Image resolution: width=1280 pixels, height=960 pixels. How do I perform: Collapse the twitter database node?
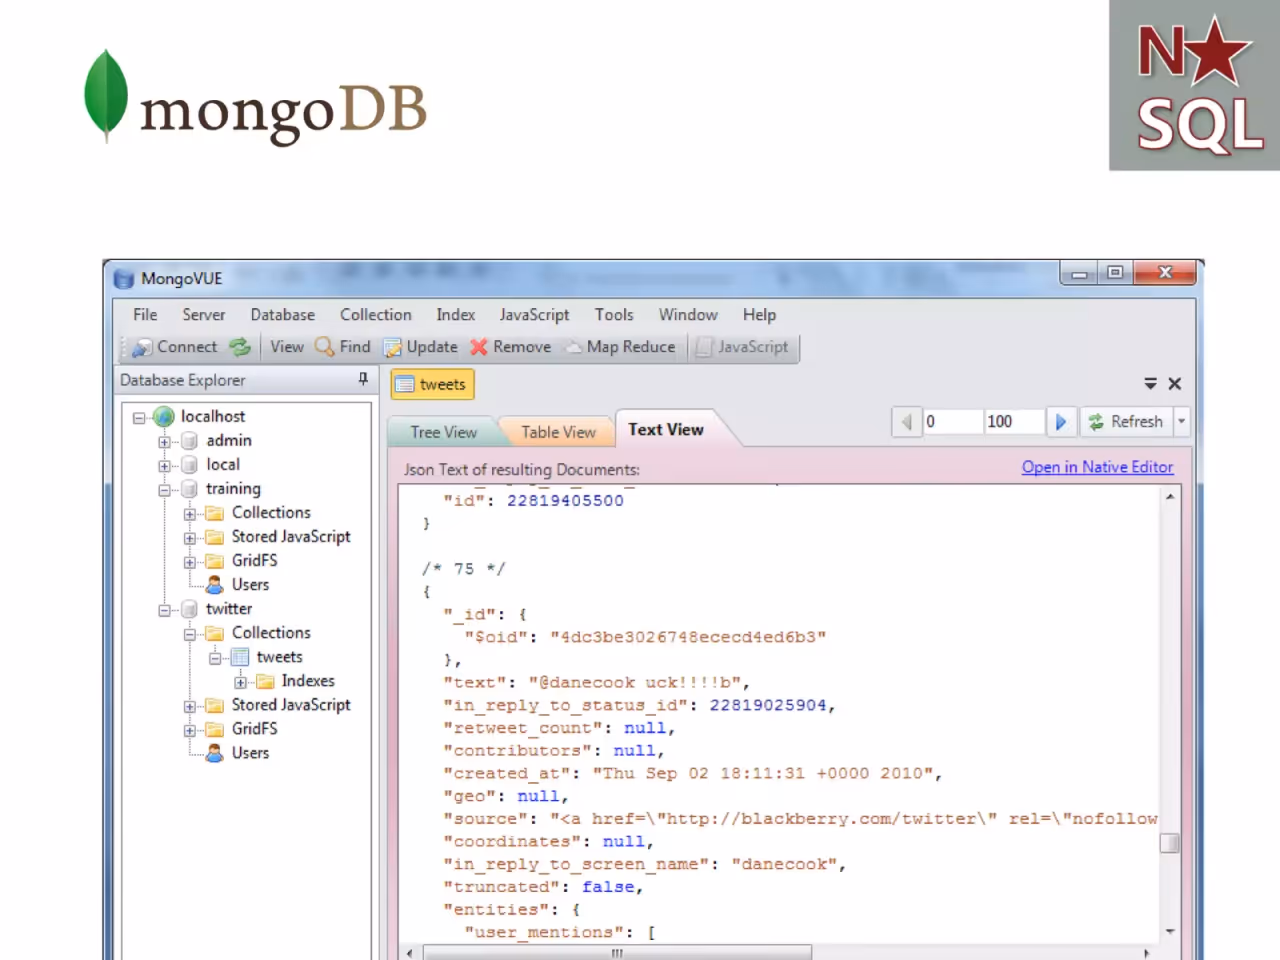click(164, 610)
